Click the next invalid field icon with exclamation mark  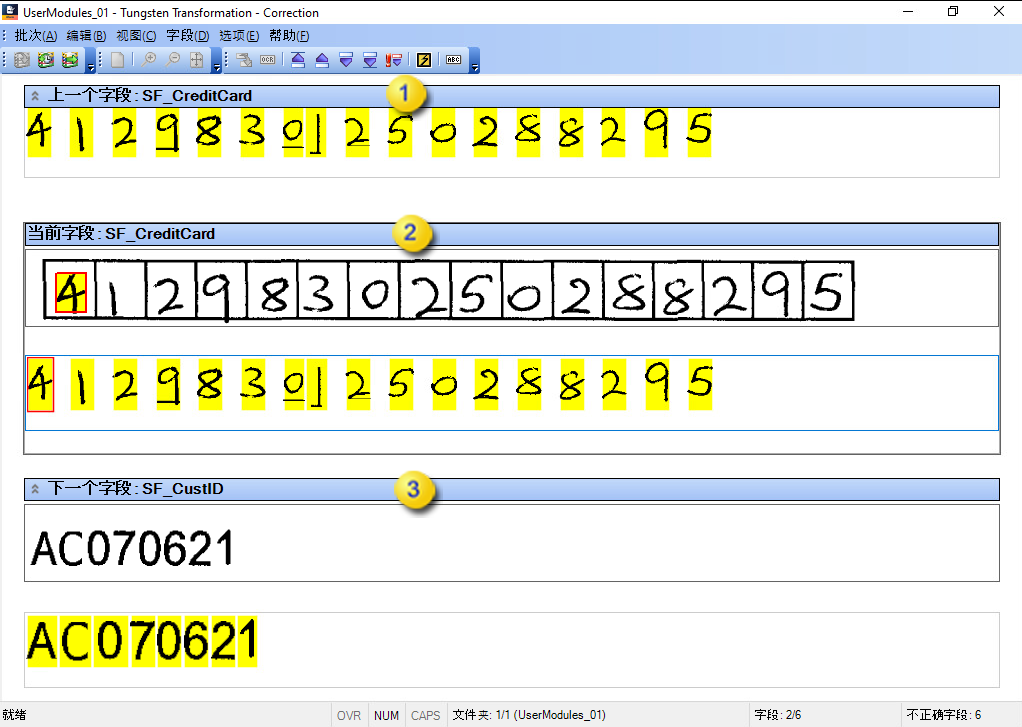coord(394,60)
